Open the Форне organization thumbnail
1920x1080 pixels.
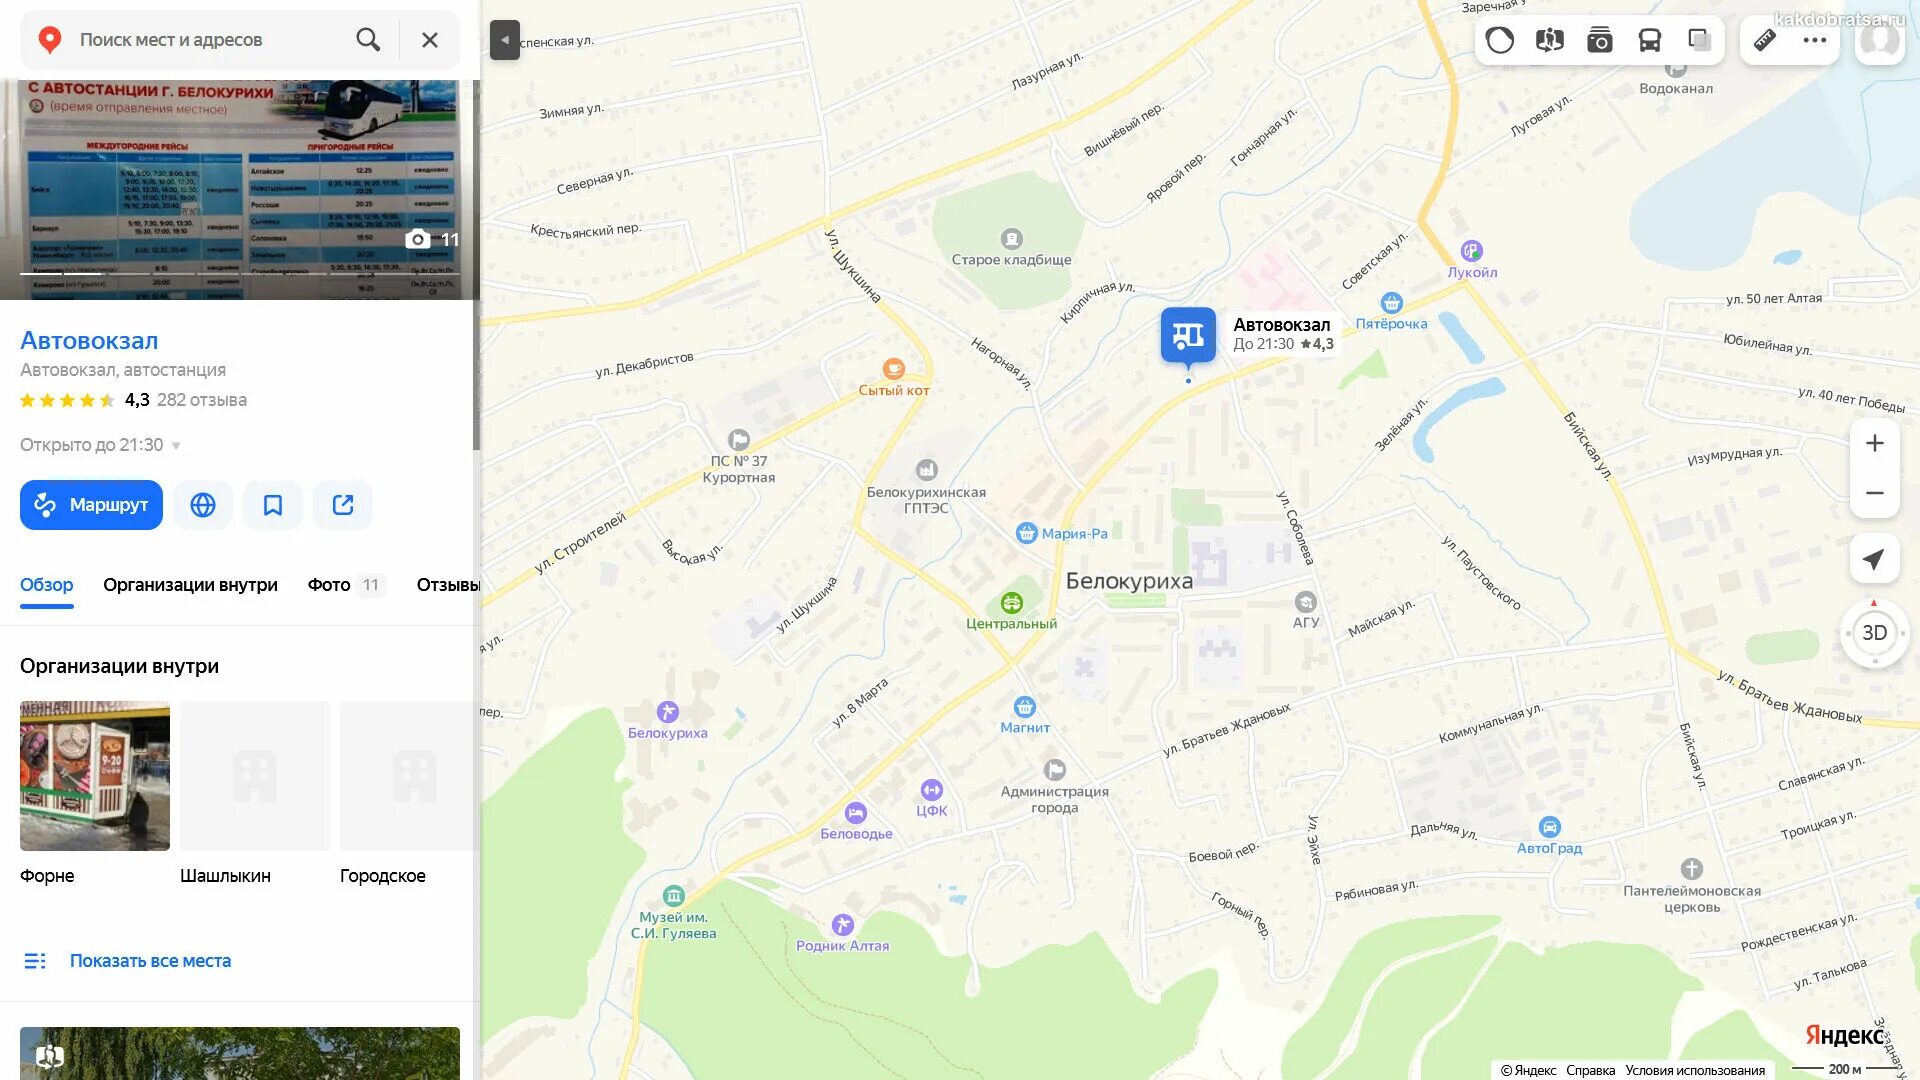click(95, 776)
